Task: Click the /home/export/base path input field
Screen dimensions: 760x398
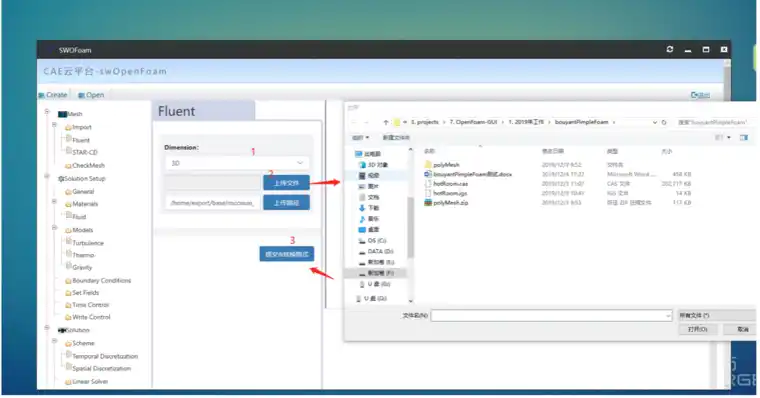Action: pos(213,203)
